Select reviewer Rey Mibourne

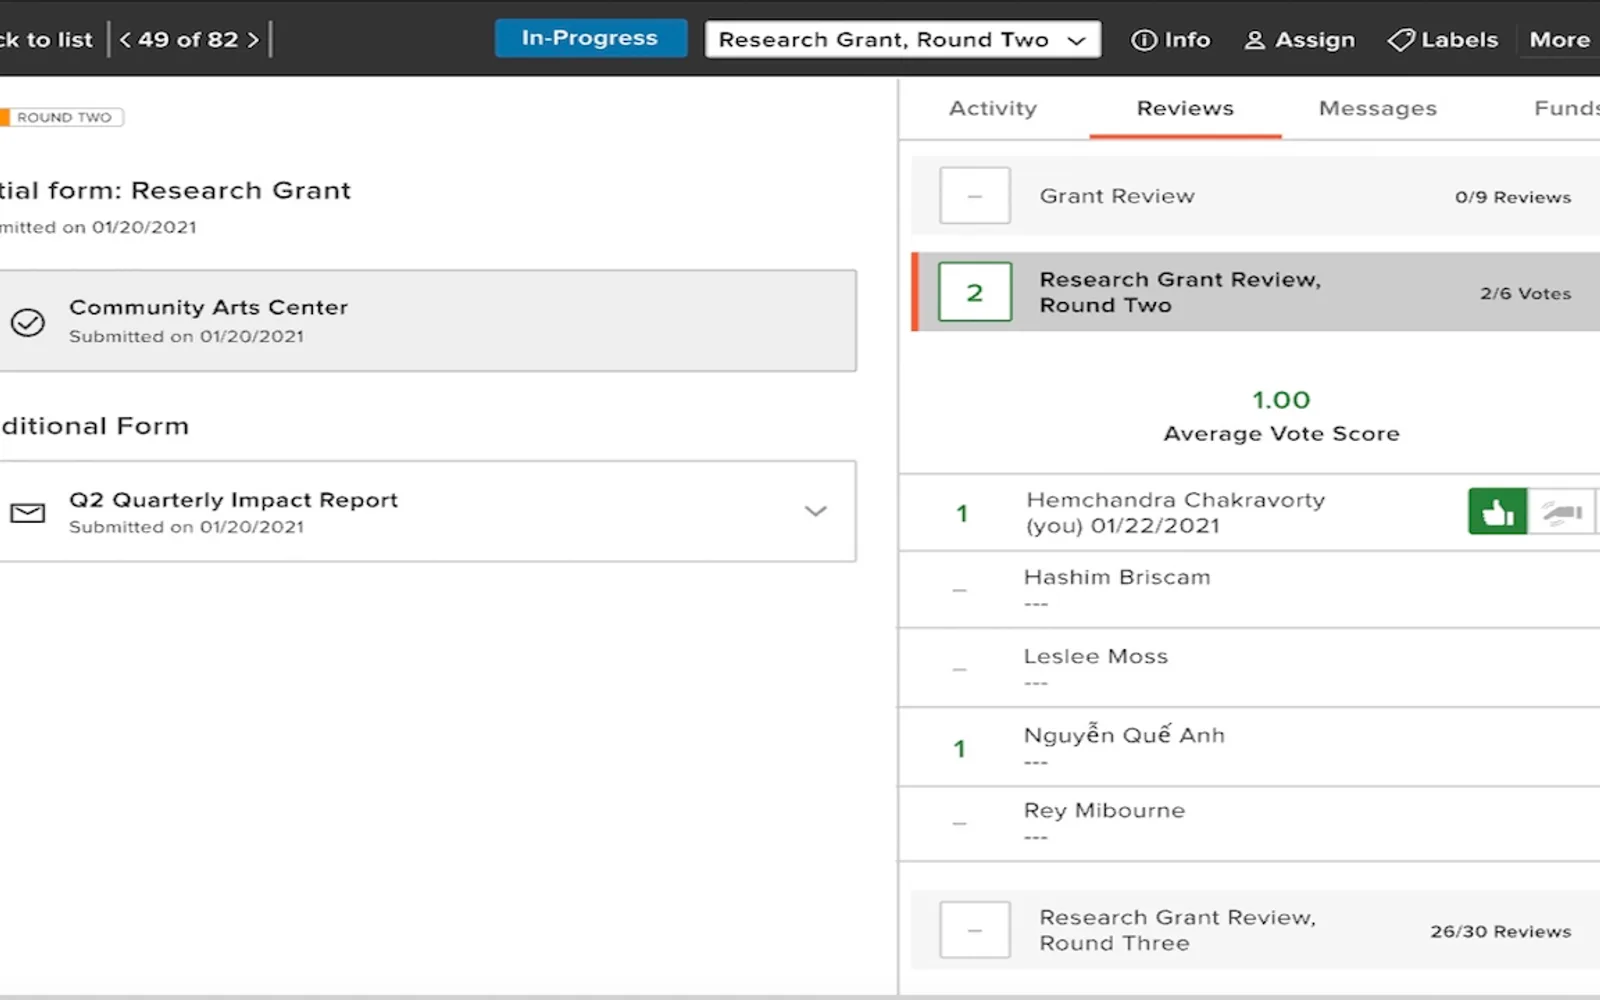tap(1249, 824)
